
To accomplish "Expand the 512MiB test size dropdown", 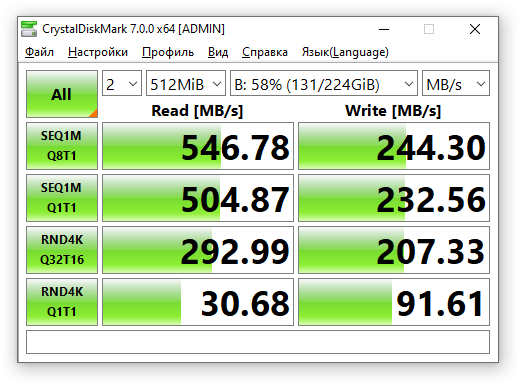I will [186, 83].
